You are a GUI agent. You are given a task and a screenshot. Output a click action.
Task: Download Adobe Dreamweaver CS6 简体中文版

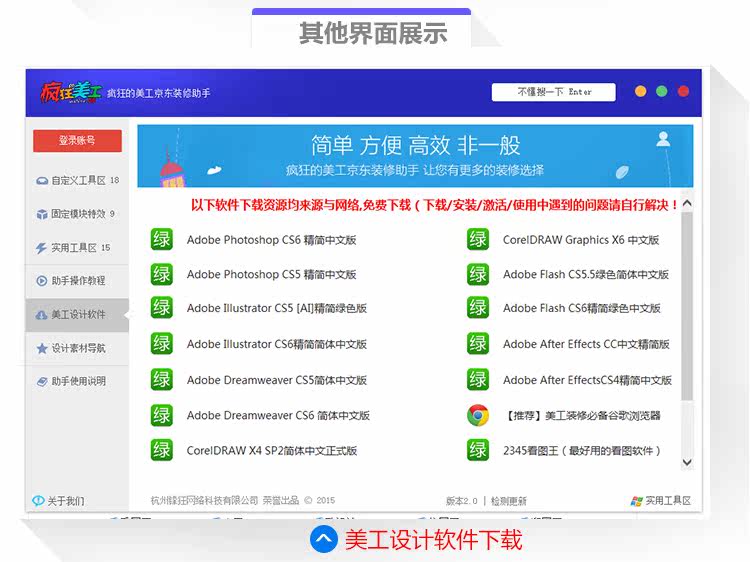click(278, 415)
